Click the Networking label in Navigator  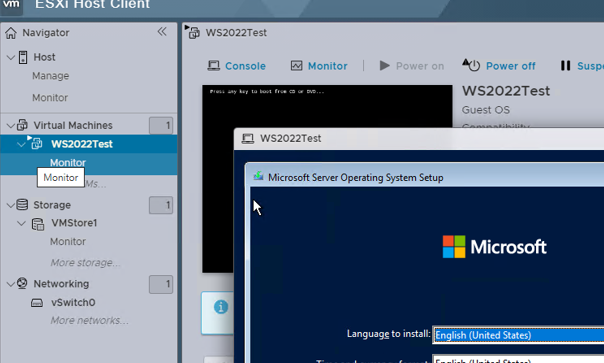(x=61, y=284)
